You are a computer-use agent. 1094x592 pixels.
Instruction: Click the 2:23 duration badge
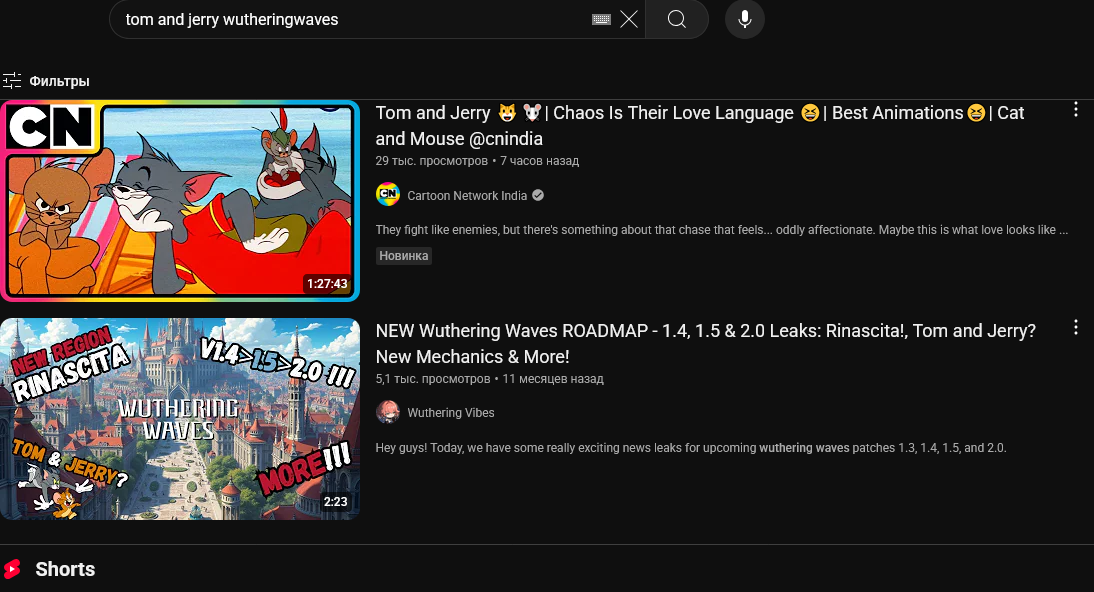[x=336, y=501]
